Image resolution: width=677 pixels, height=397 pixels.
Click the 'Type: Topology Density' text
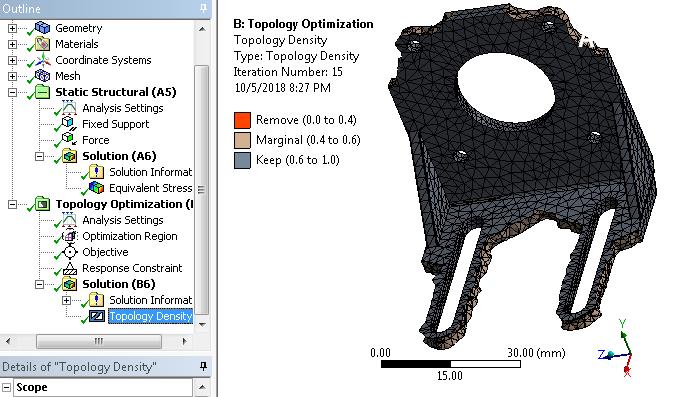[296, 56]
